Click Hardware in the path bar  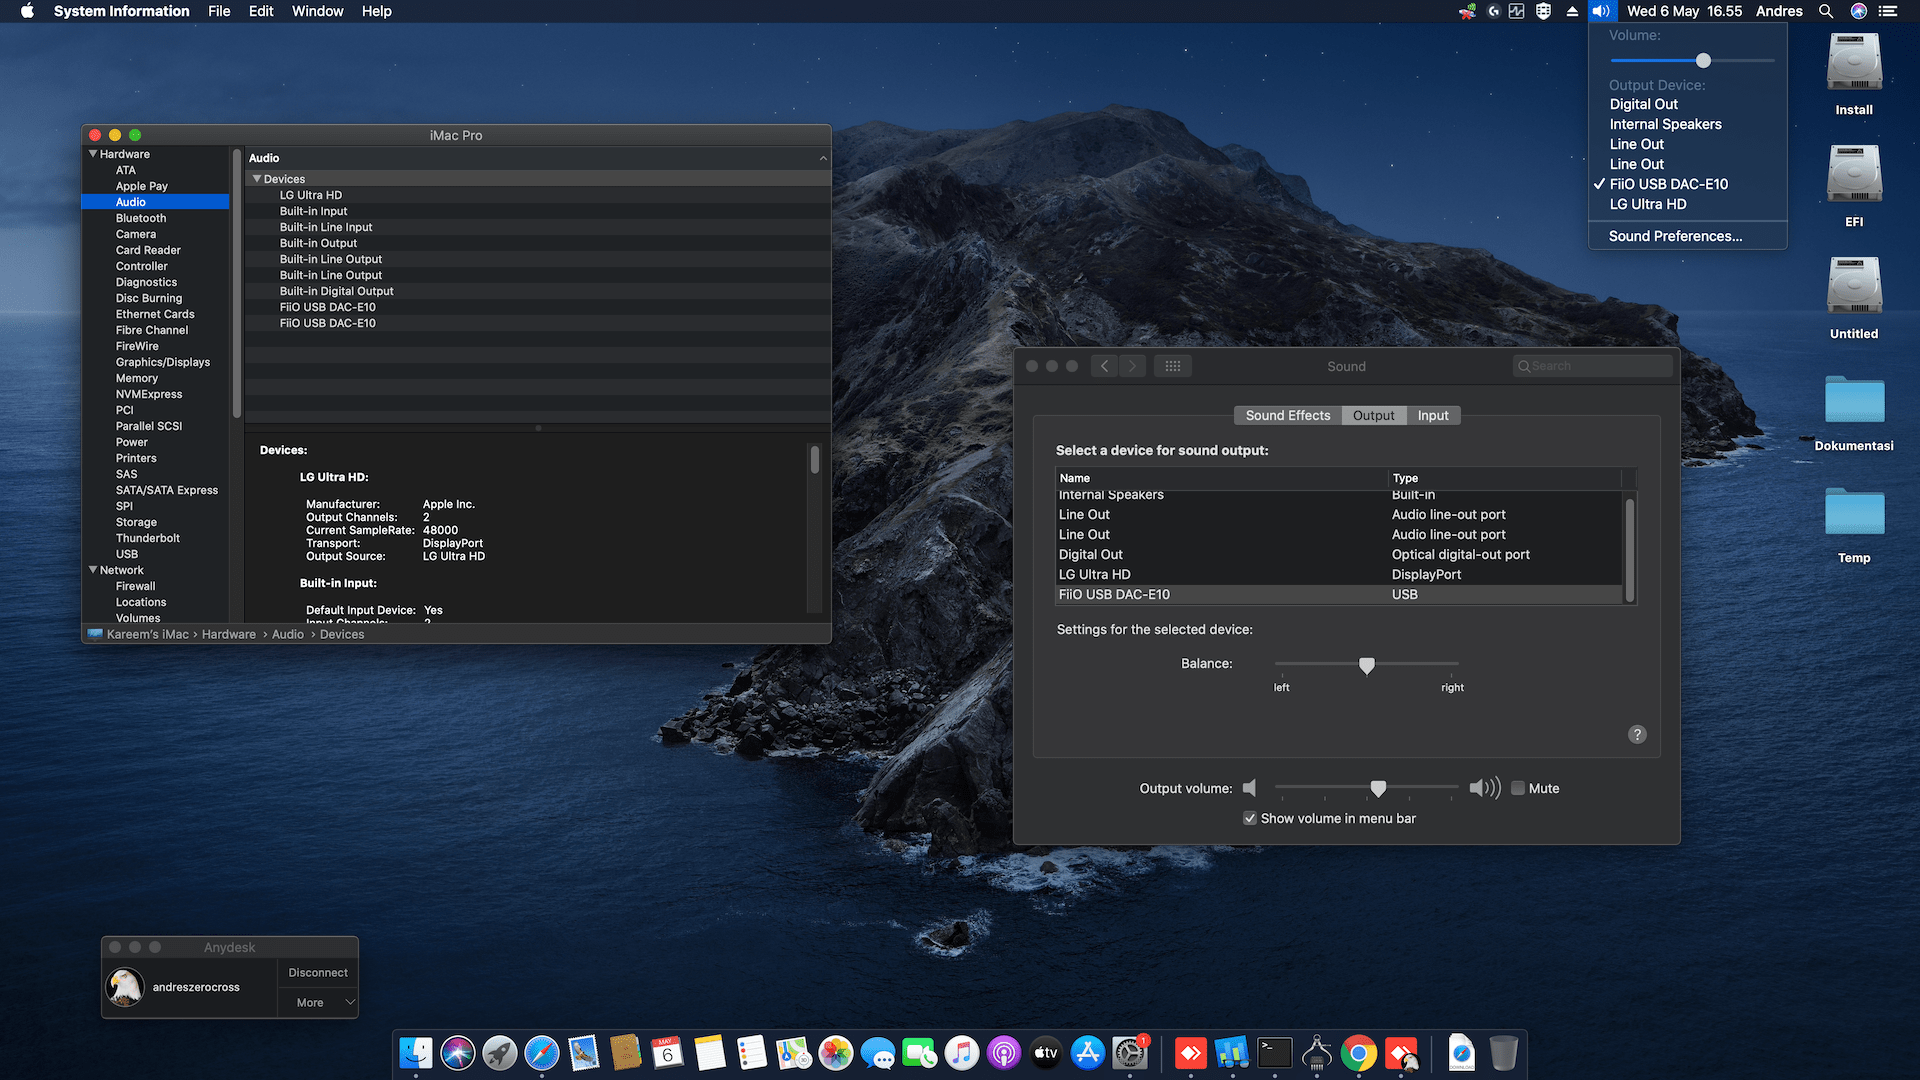[229, 634]
